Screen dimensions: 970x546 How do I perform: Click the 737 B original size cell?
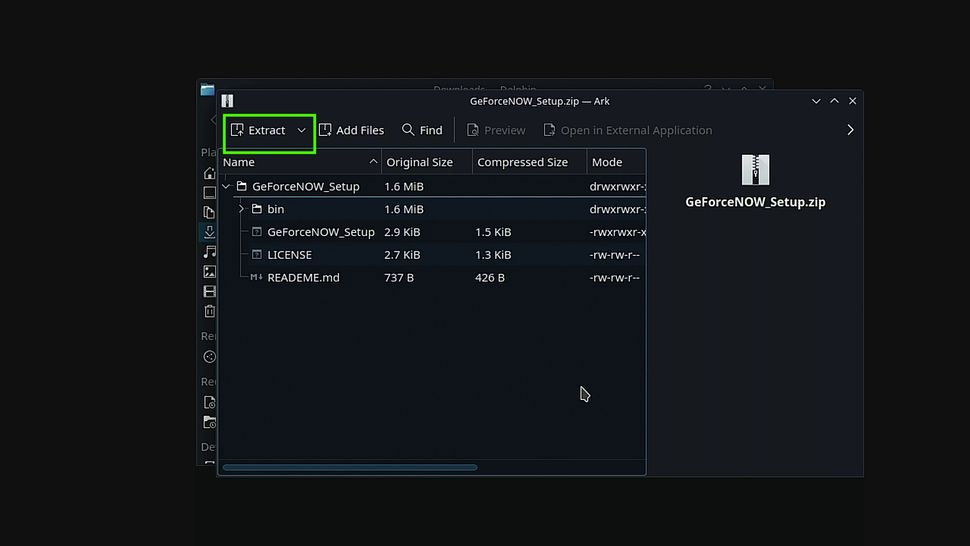[x=399, y=278]
